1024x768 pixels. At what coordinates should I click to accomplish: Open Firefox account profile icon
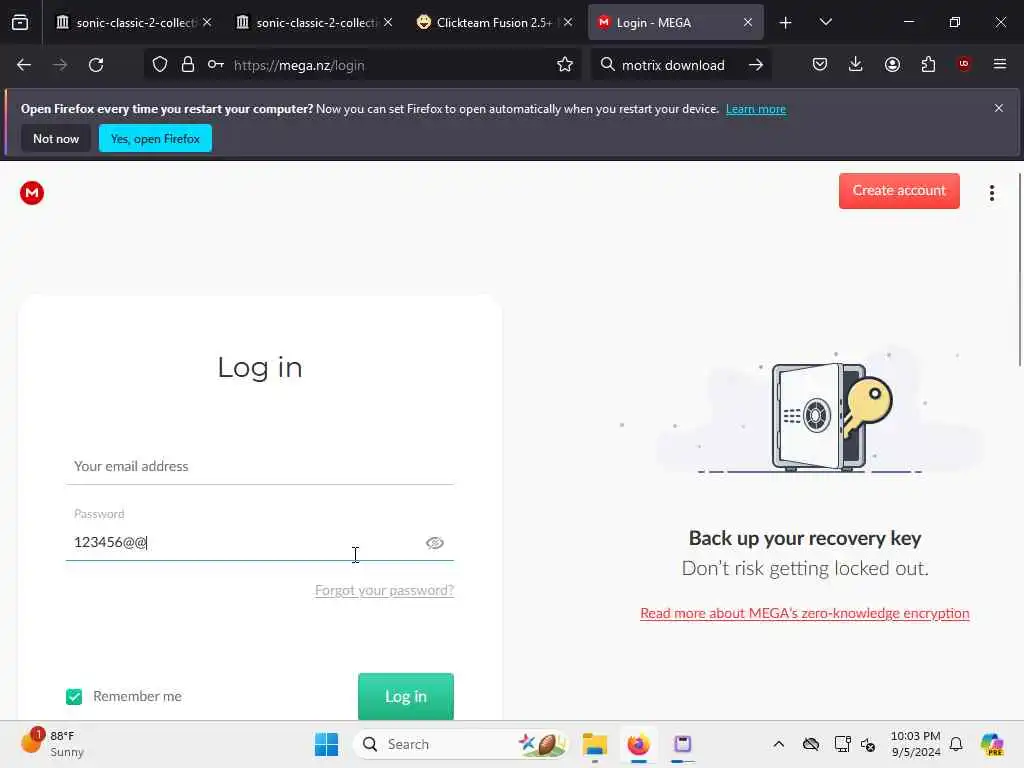click(x=892, y=64)
